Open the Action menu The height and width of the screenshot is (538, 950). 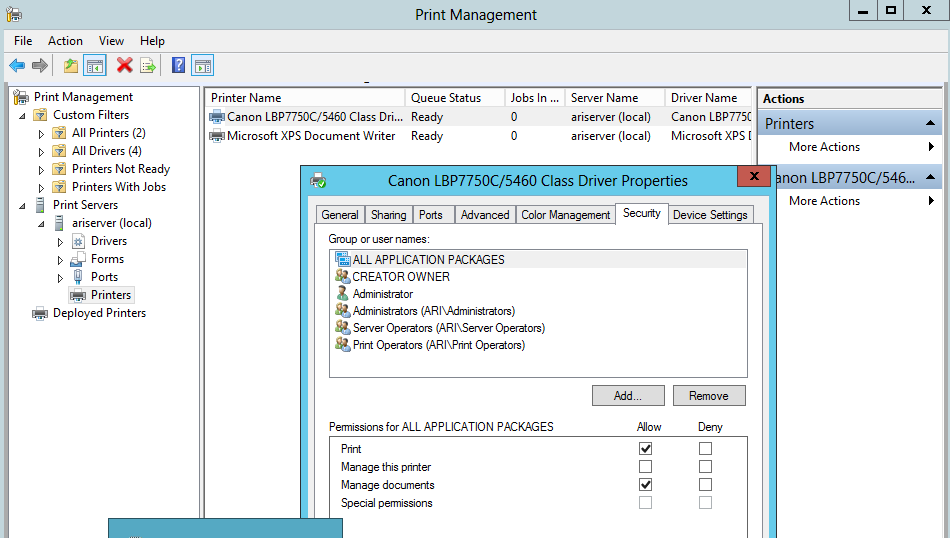coord(65,41)
